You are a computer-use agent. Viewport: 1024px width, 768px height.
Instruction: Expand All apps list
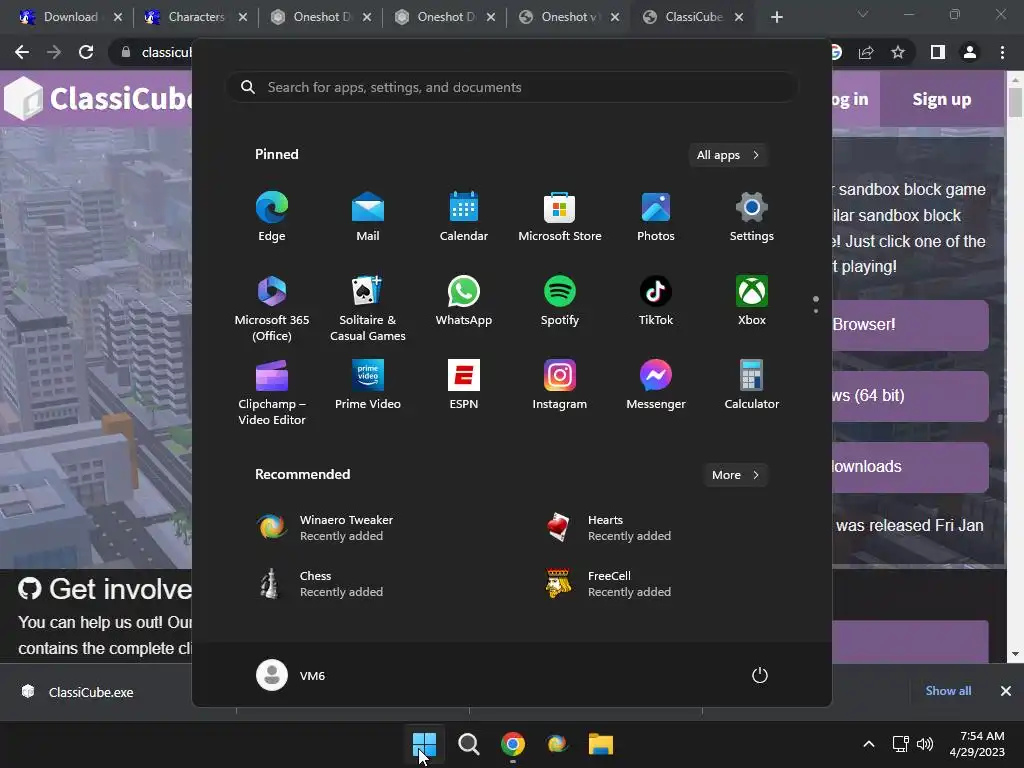[x=728, y=155]
